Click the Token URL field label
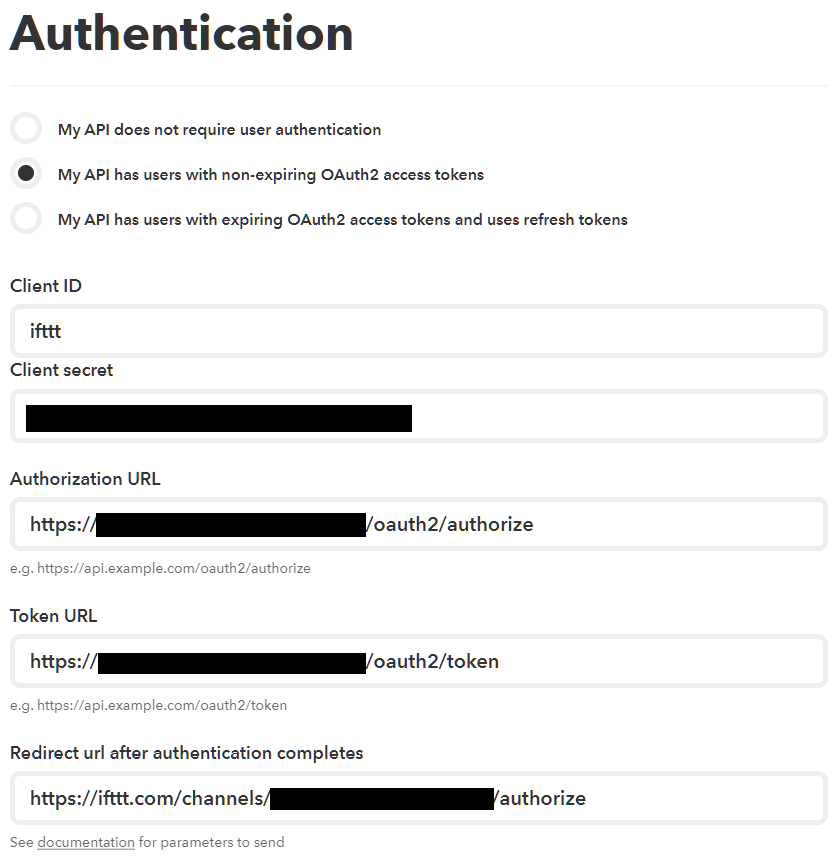Viewport: 839px width, 860px height. coord(54,616)
